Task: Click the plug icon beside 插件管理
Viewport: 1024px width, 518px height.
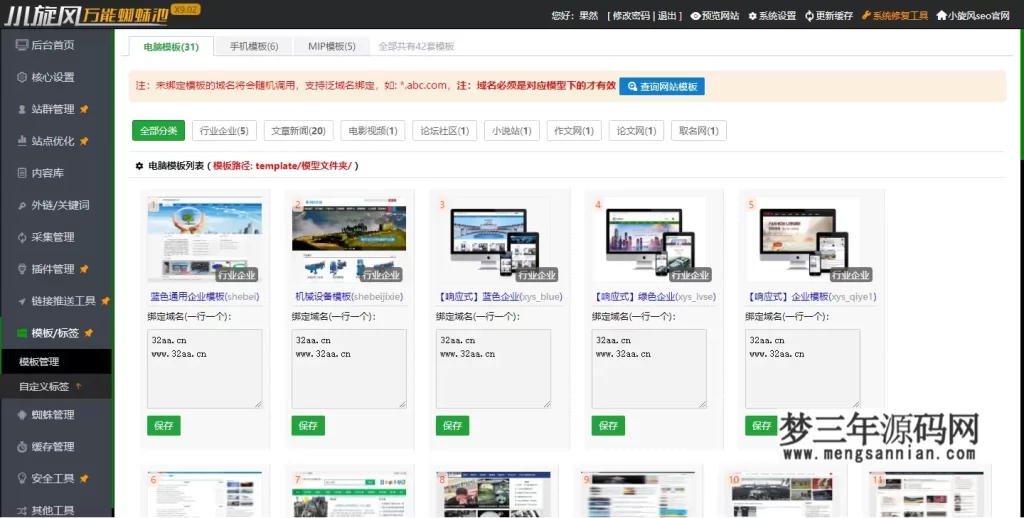Action: tap(22, 269)
